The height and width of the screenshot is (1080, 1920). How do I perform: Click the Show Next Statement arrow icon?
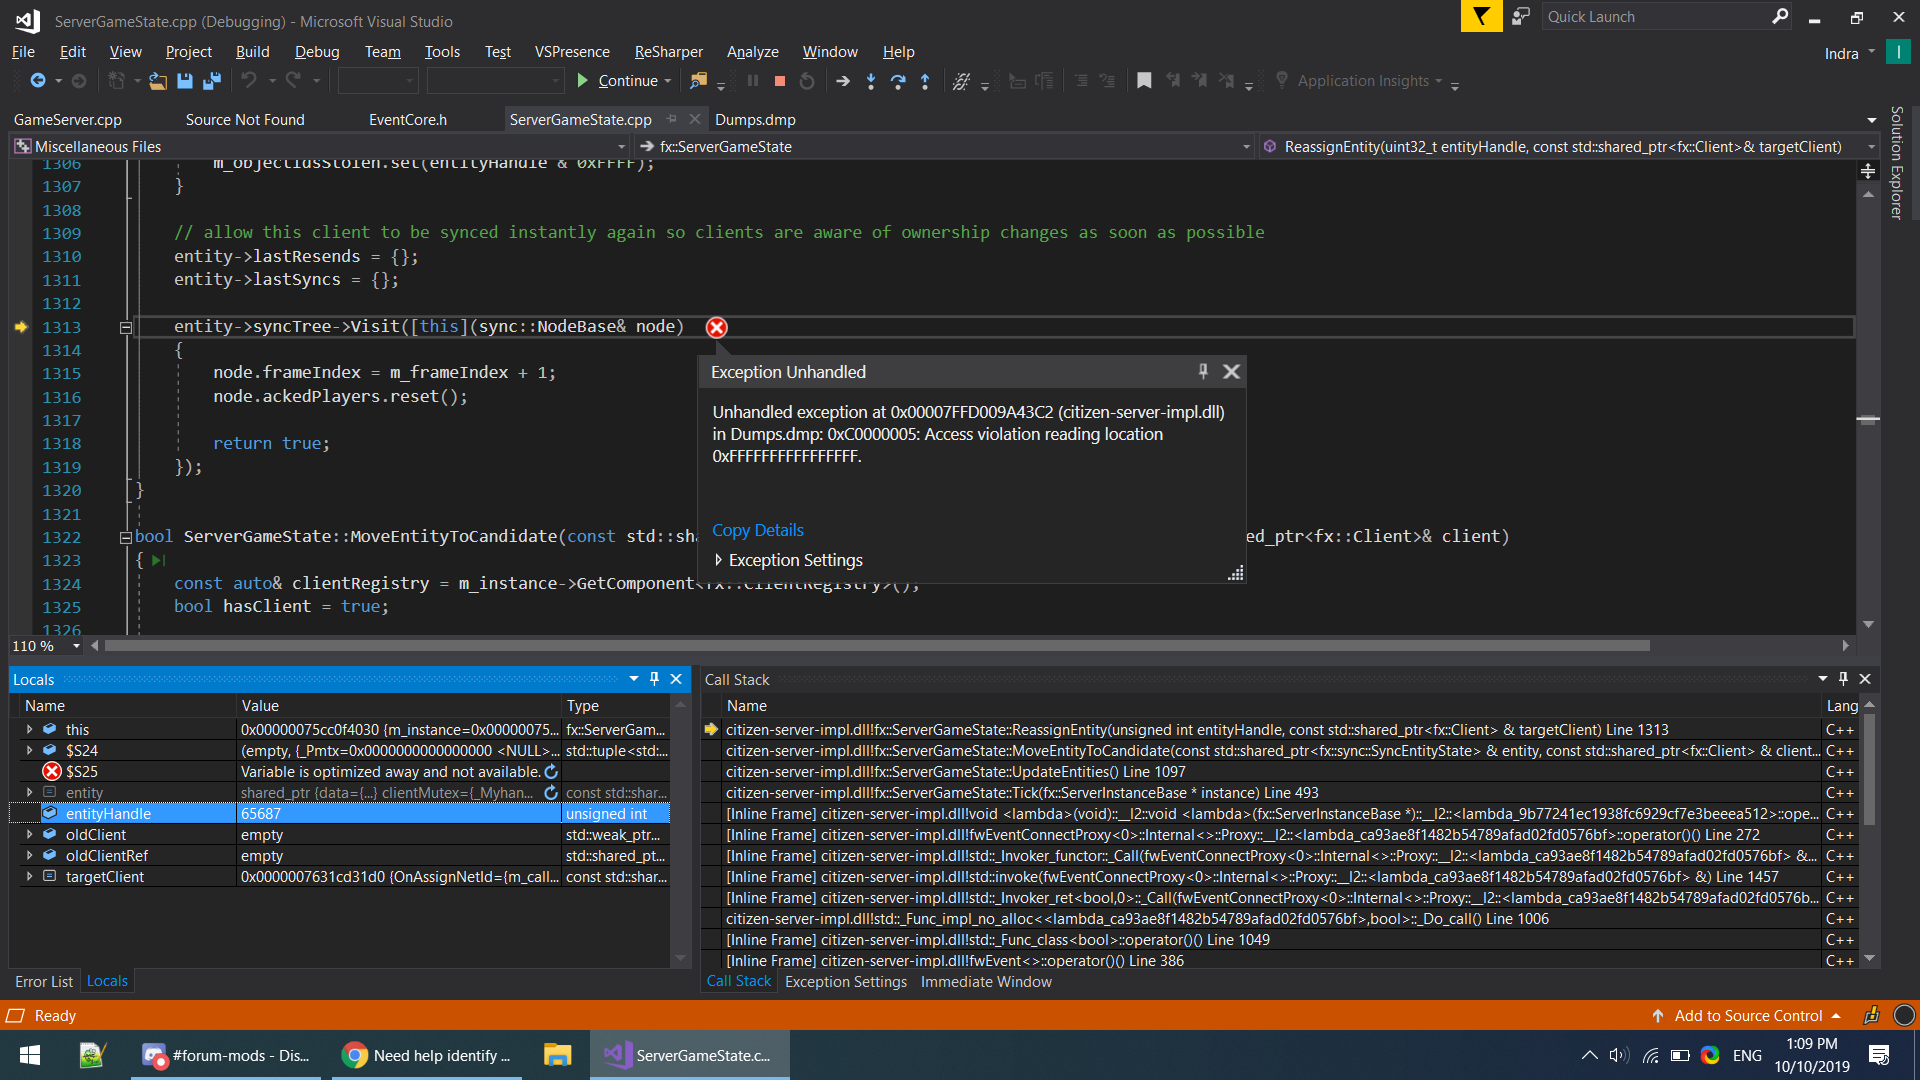pyautogui.click(x=843, y=81)
